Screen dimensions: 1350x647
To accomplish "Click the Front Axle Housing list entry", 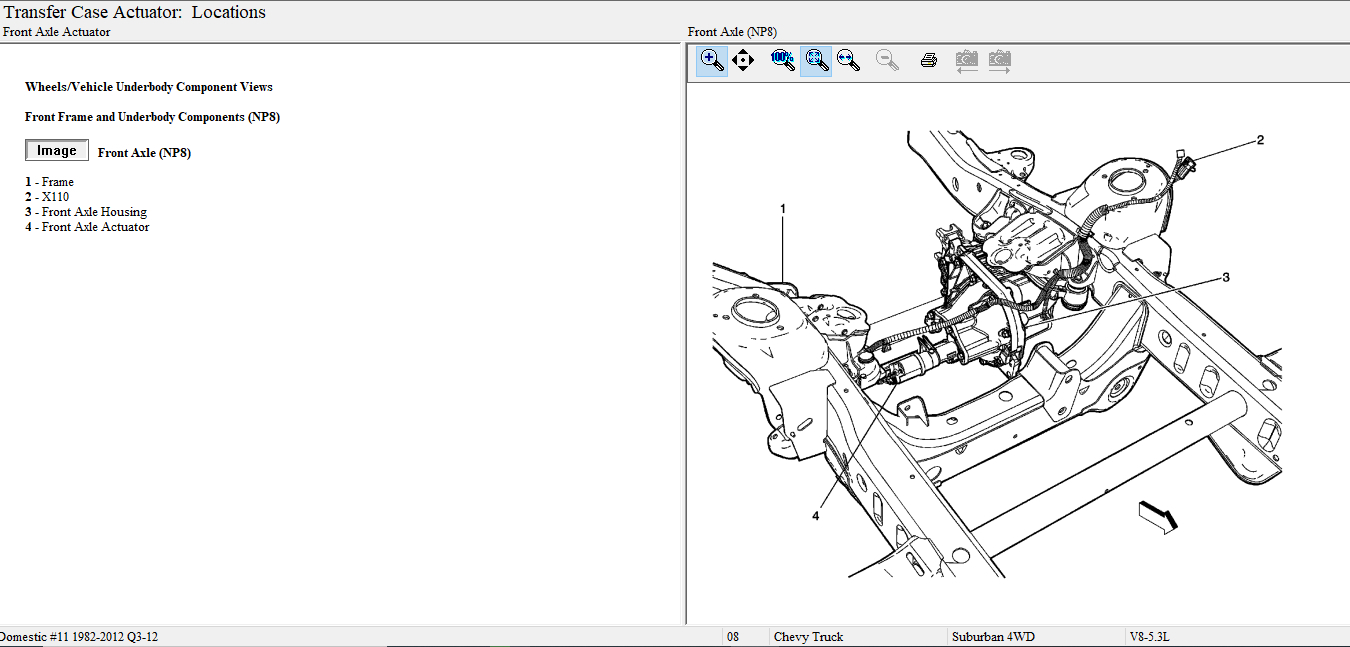I will tap(93, 212).
